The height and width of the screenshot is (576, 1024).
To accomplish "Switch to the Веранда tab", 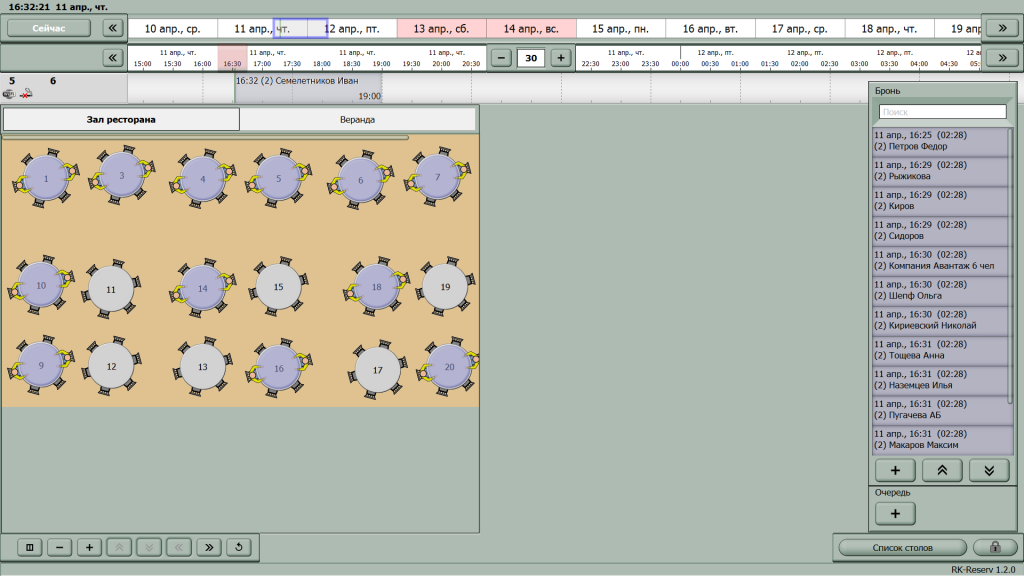I will pos(357,120).
